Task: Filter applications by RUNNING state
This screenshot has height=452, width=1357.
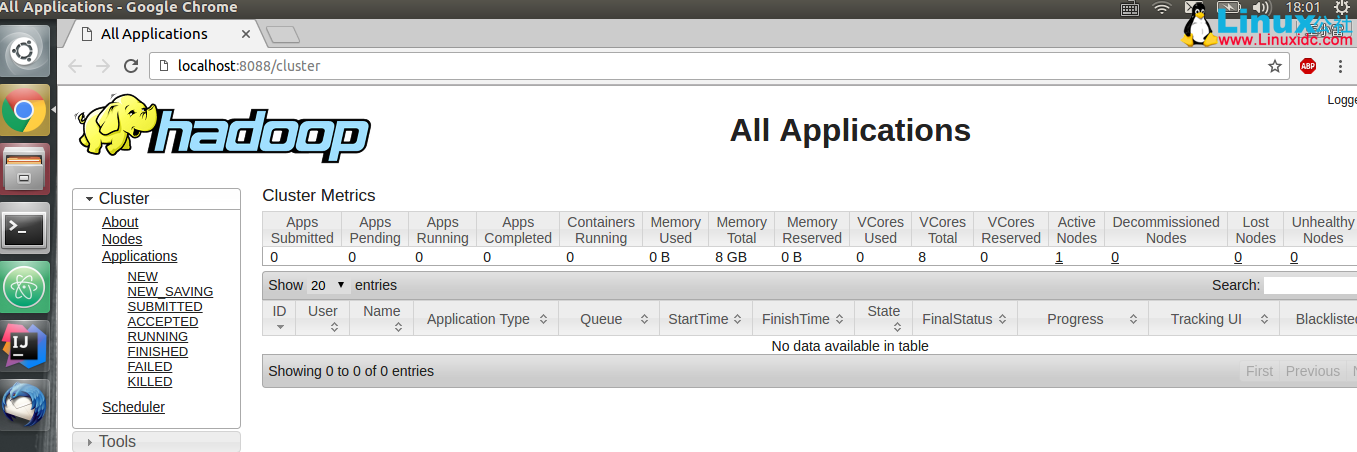Action: 158,337
